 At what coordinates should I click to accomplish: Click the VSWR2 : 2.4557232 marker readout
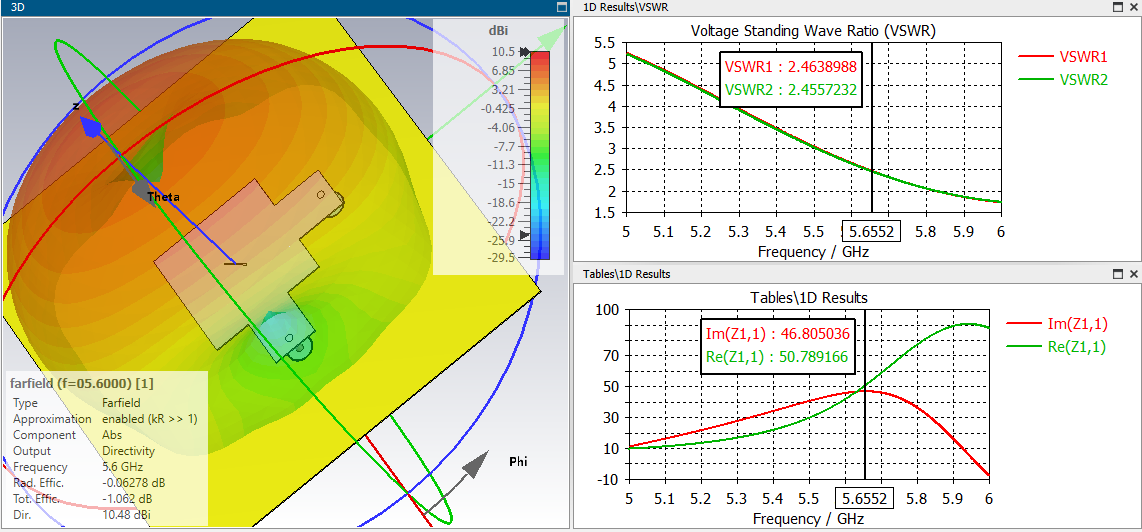[x=791, y=90]
